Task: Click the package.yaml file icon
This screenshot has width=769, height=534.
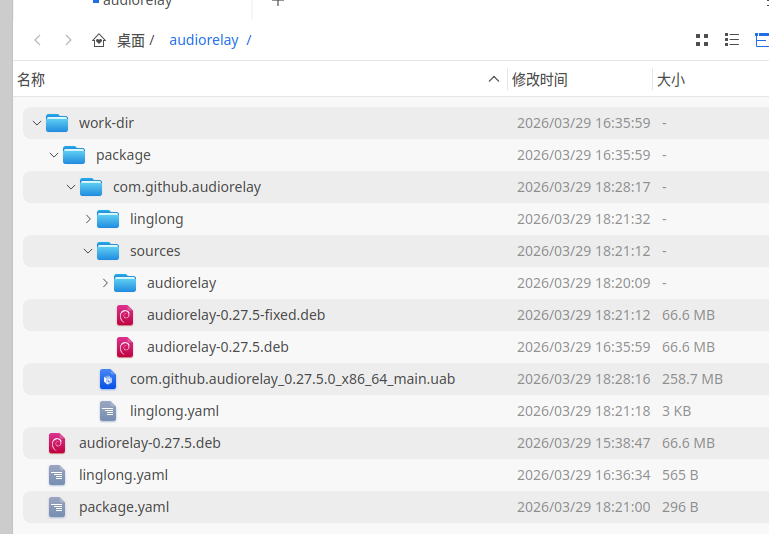Action: pos(57,507)
